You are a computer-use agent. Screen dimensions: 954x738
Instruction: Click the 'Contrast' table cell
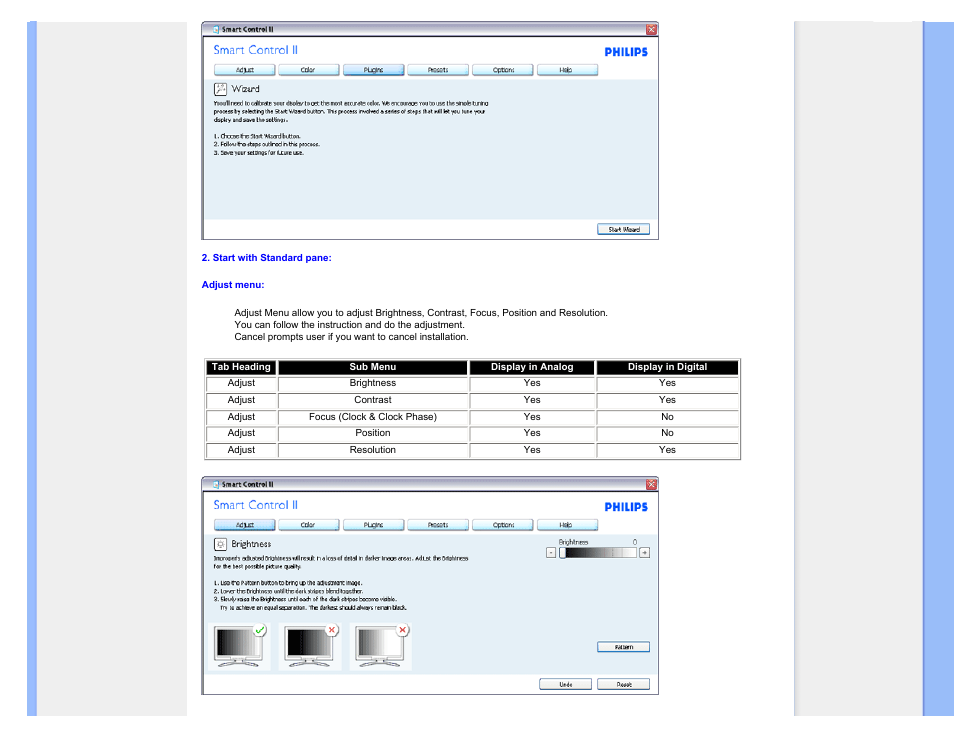373,400
